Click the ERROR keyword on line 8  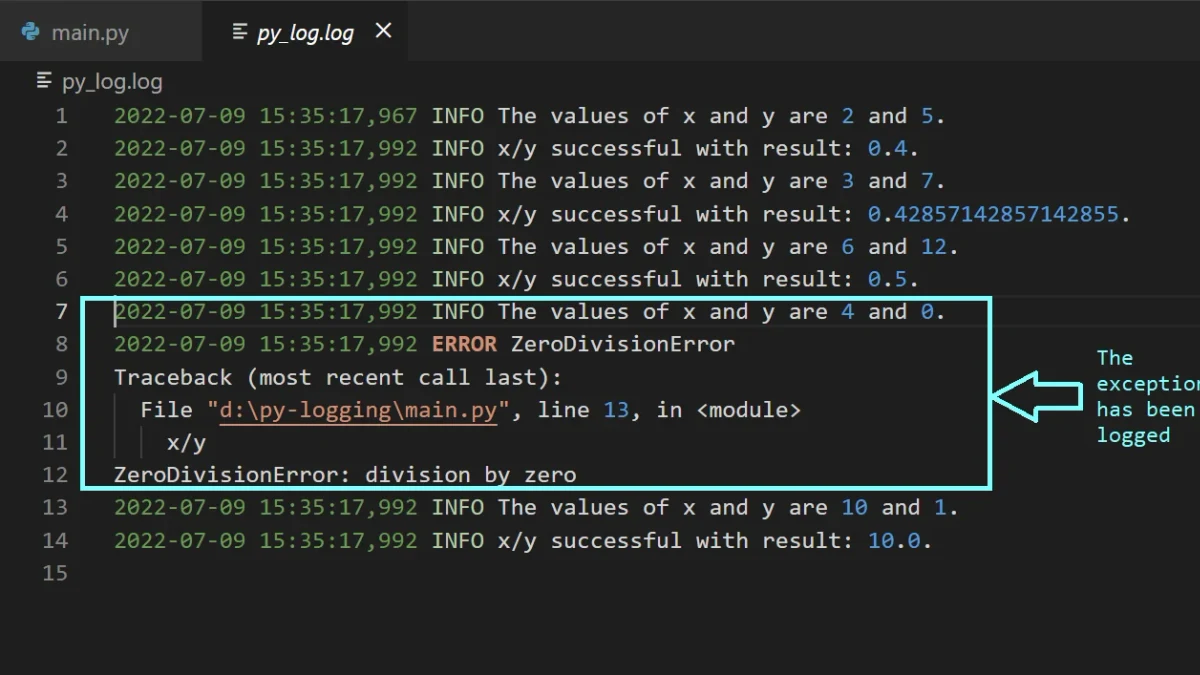(x=464, y=345)
